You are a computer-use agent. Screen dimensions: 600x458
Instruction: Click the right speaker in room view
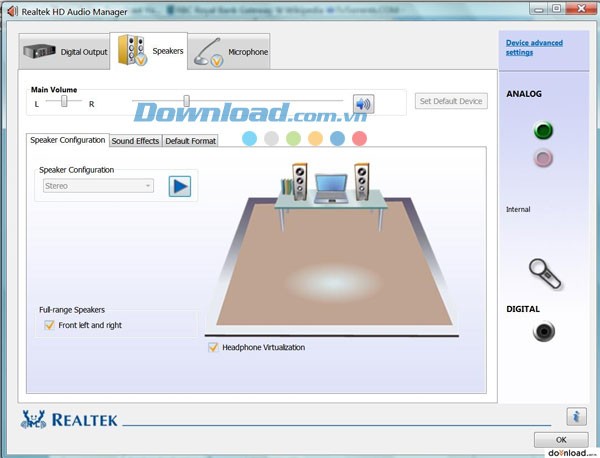[362, 182]
